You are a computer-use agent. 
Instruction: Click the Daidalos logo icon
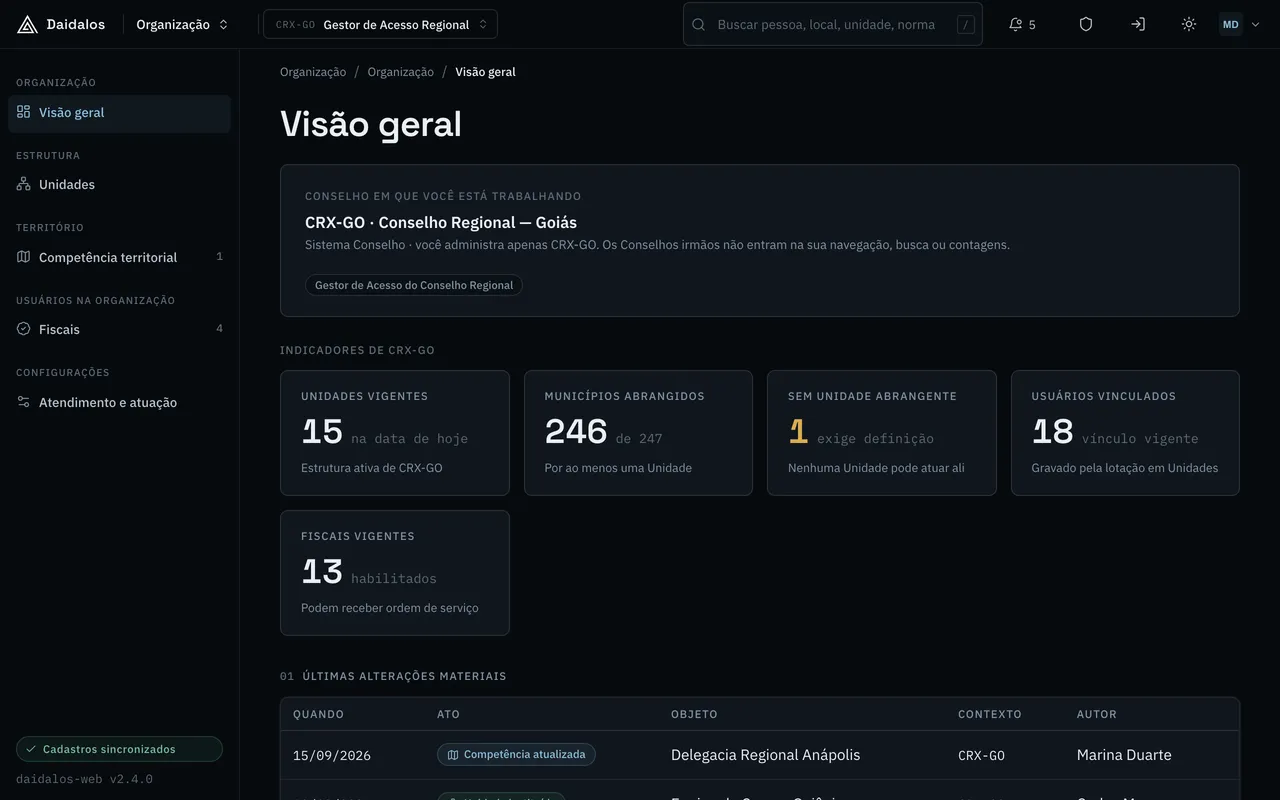[x=27, y=24]
